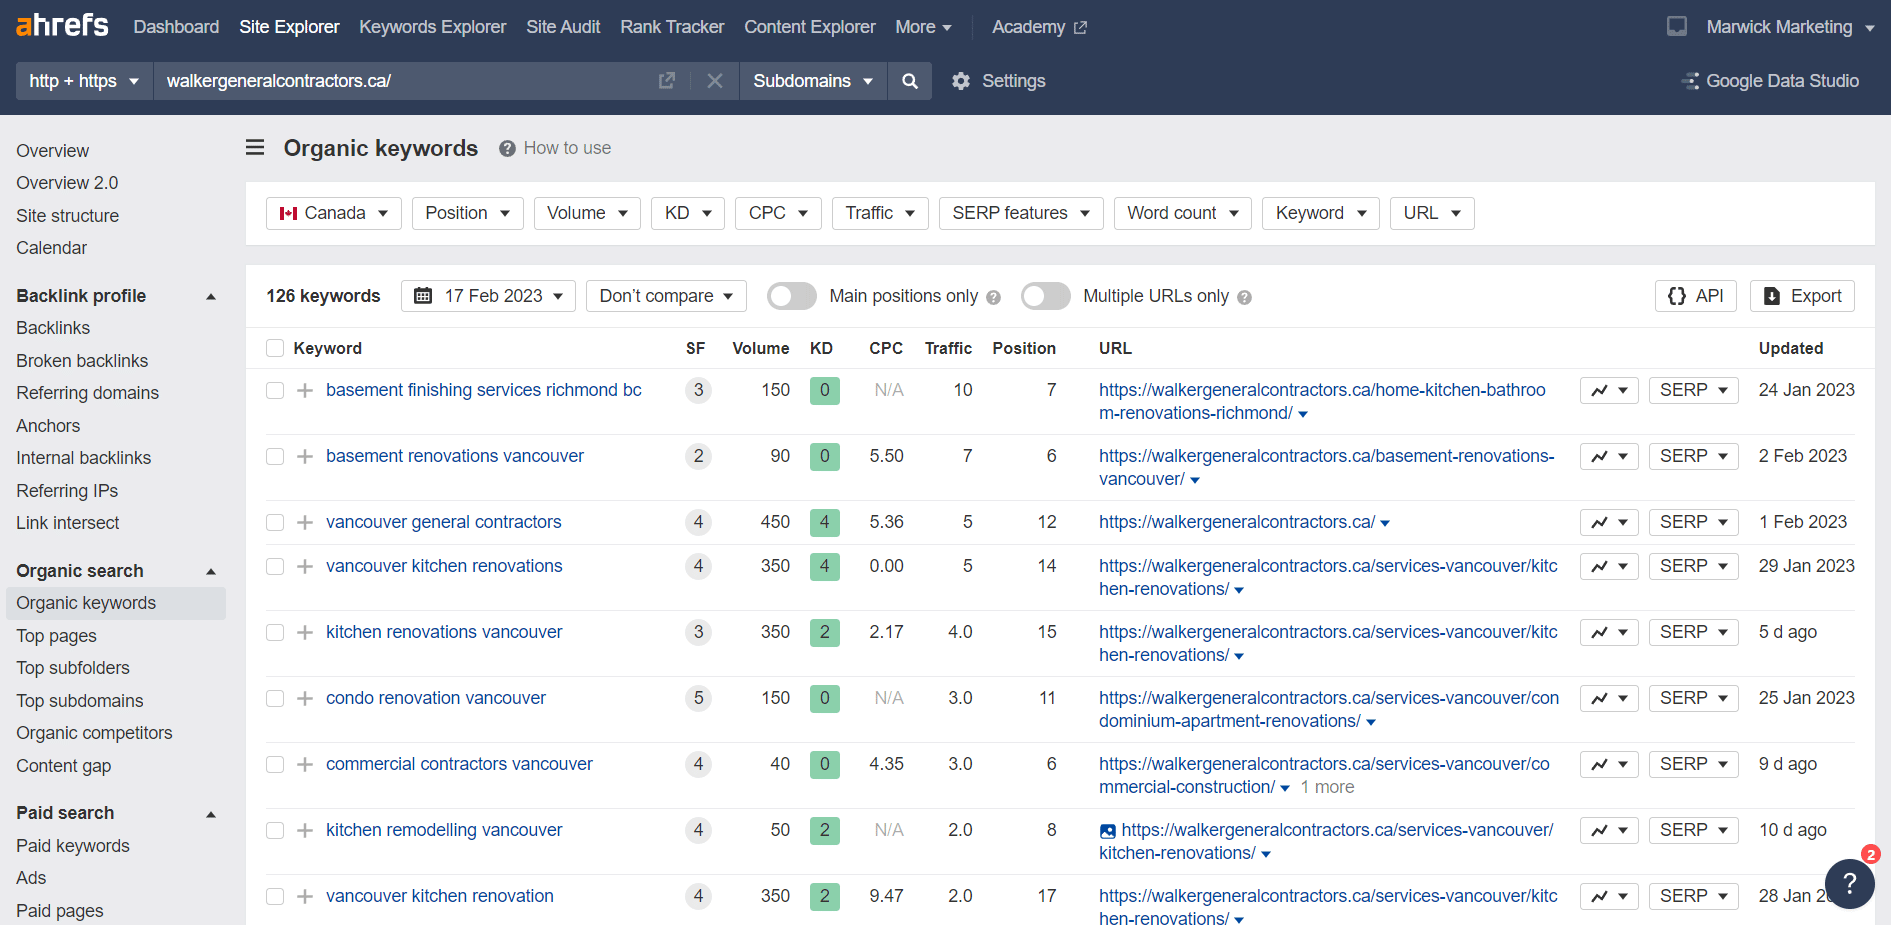Check vancouver general contractors checkbox
Viewport: 1891px width, 925px height.
(x=275, y=522)
